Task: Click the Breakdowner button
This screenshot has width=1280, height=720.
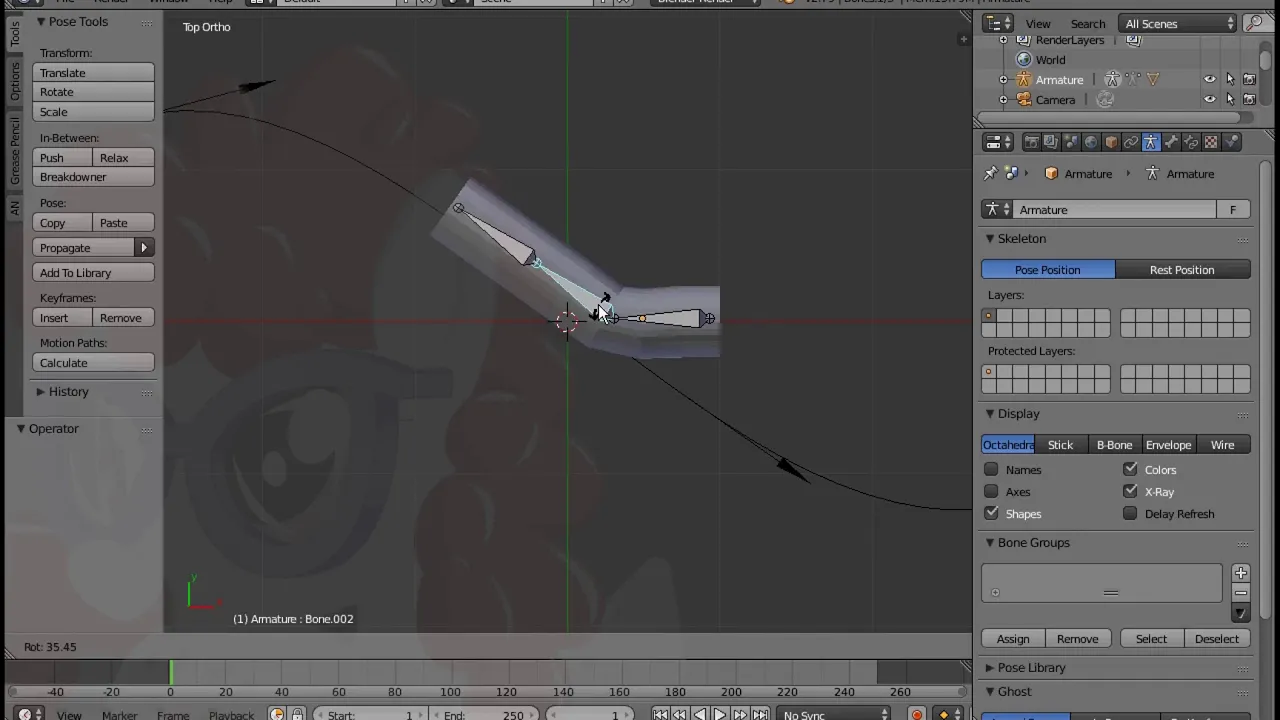Action: pyautogui.click(x=94, y=177)
